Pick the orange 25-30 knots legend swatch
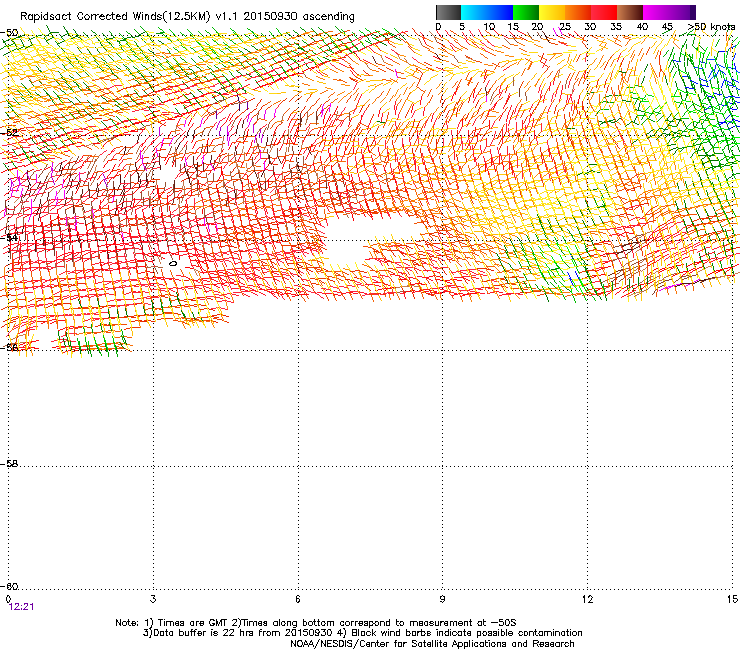This screenshot has width=740, height=650. pyautogui.click(x=578, y=12)
